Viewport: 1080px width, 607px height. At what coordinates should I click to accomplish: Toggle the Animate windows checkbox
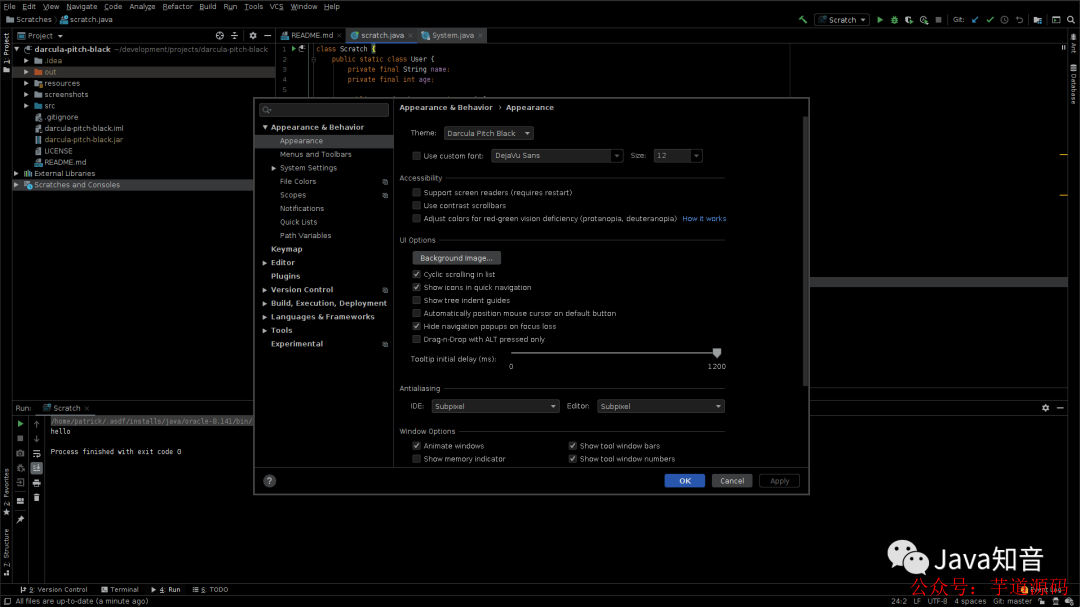[416, 446]
